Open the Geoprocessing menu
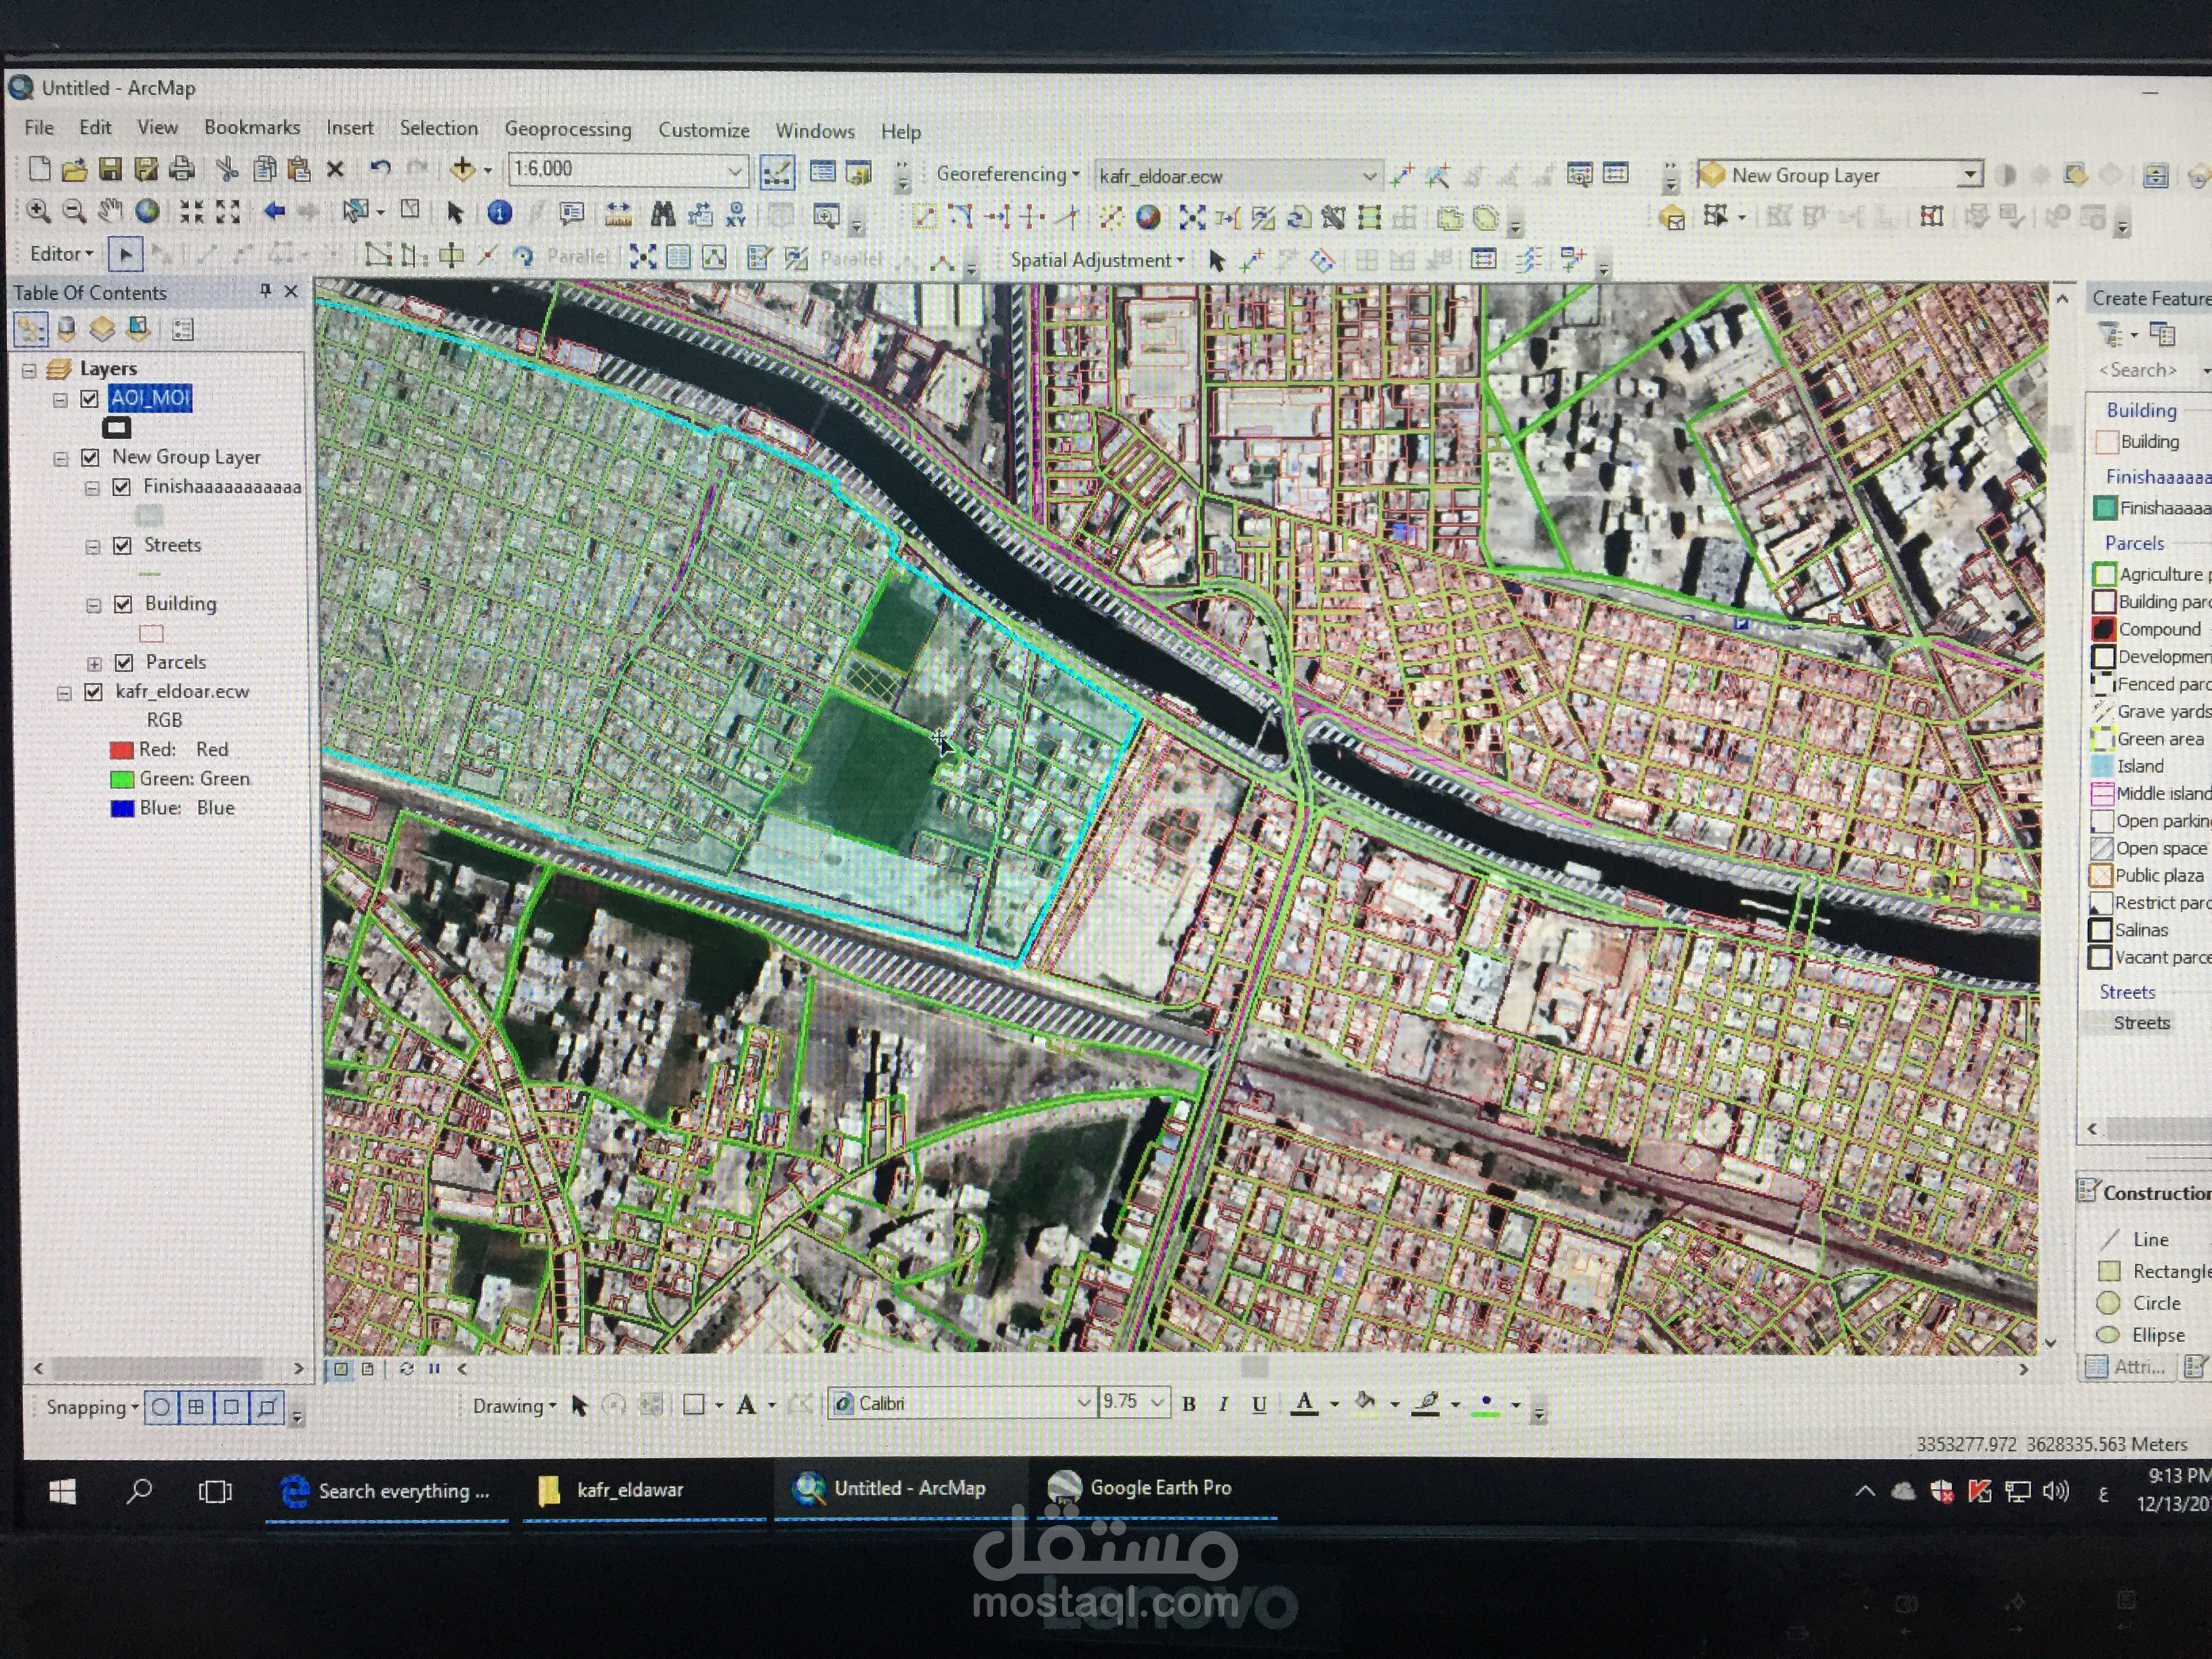The height and width of the screenshot is (1659, 2212). point(568,129)
